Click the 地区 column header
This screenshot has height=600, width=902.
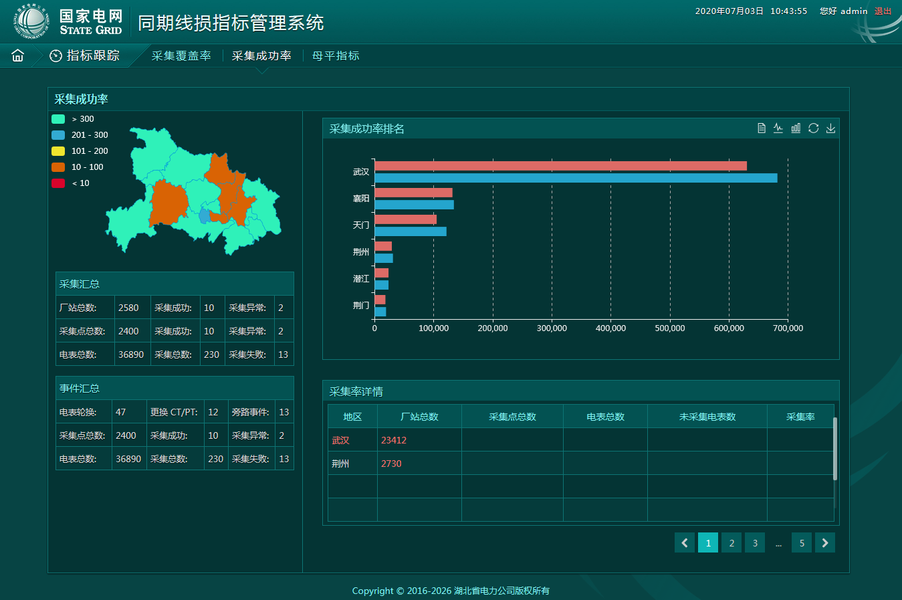353,416
